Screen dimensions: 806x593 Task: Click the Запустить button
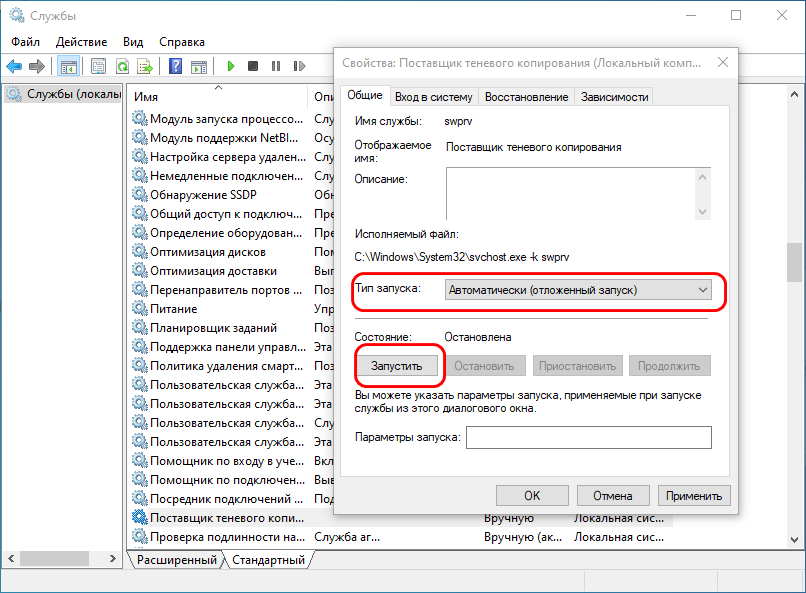(397, 366)
